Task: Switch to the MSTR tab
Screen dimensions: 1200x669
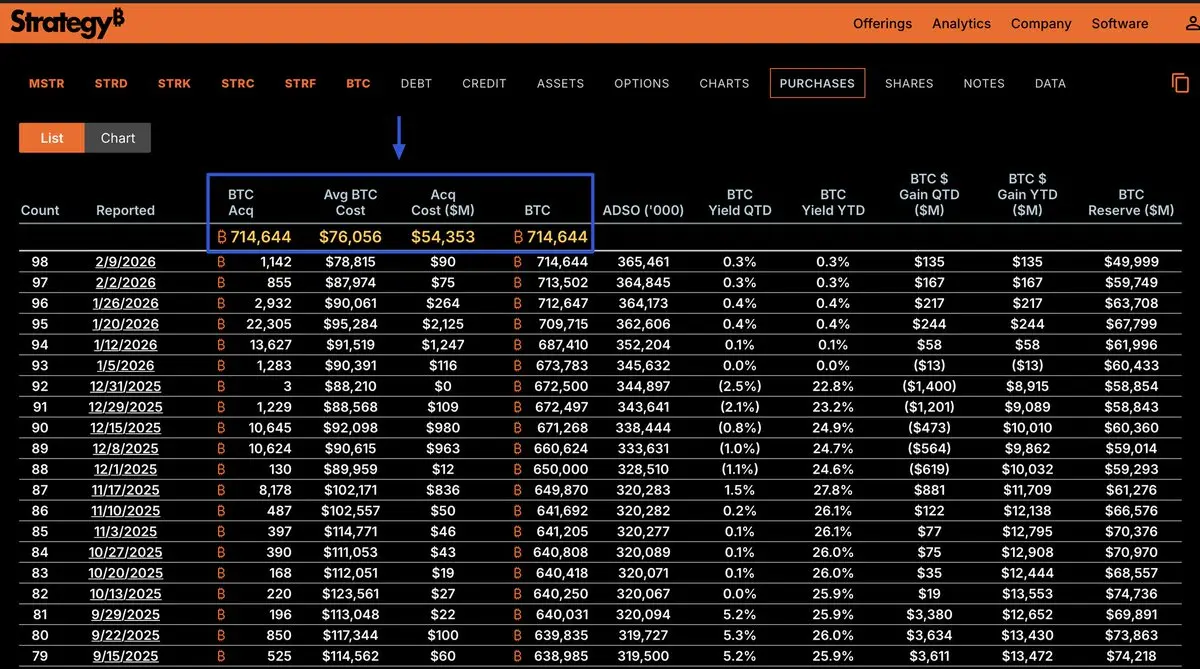Action: point(46,84)
